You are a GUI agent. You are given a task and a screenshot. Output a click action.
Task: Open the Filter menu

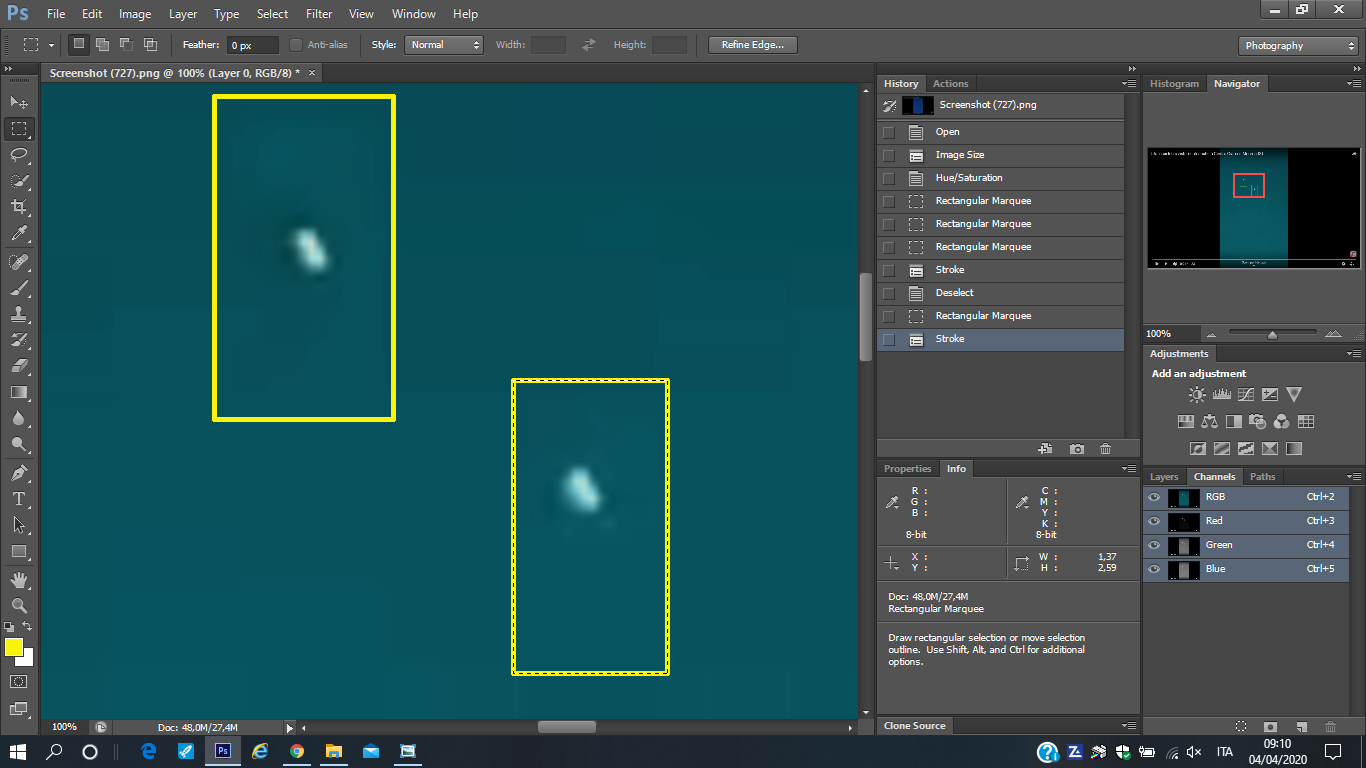[x=319, y=14]
